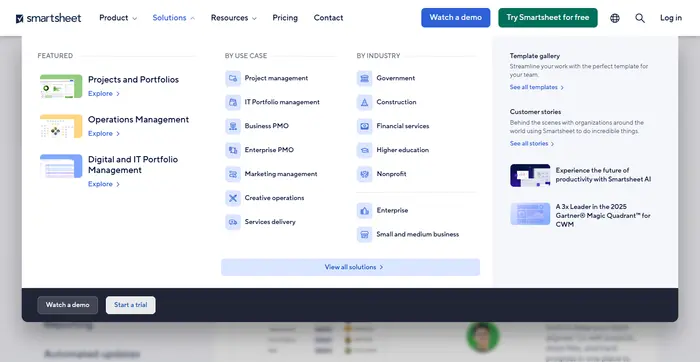Viewport: 700px width, 362px height.
Task: Collapse the Solutions menu
Action: pyautogui.click(x=174, y=18)
